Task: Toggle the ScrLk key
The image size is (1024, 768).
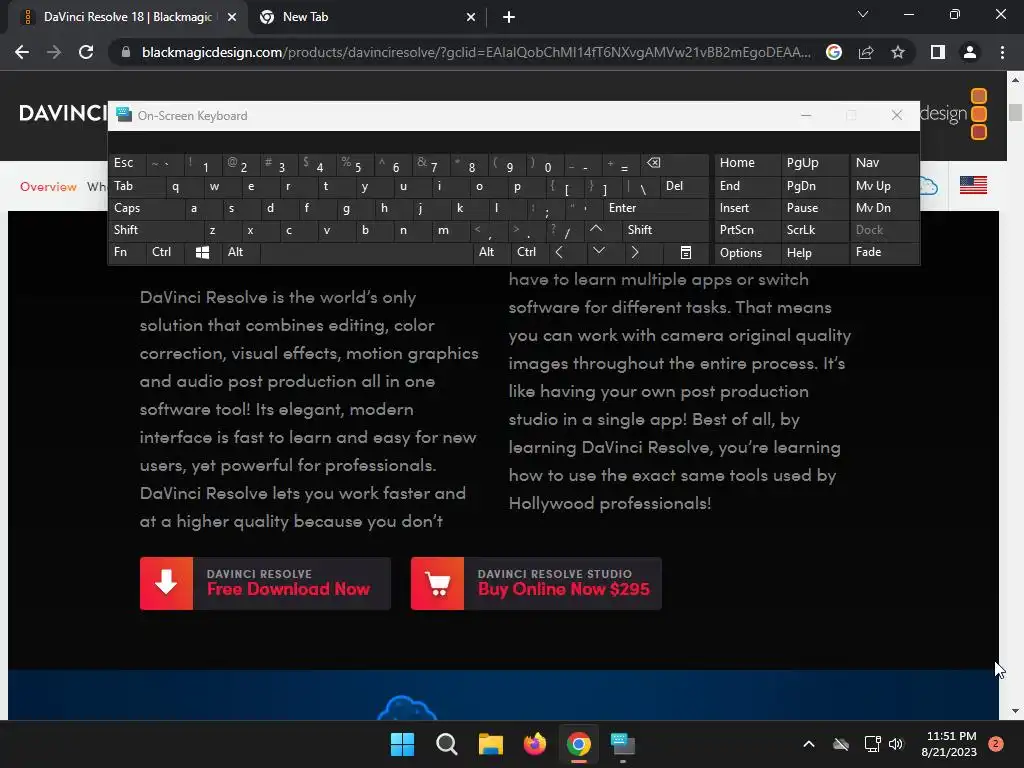Action: [x=814, y=230]
